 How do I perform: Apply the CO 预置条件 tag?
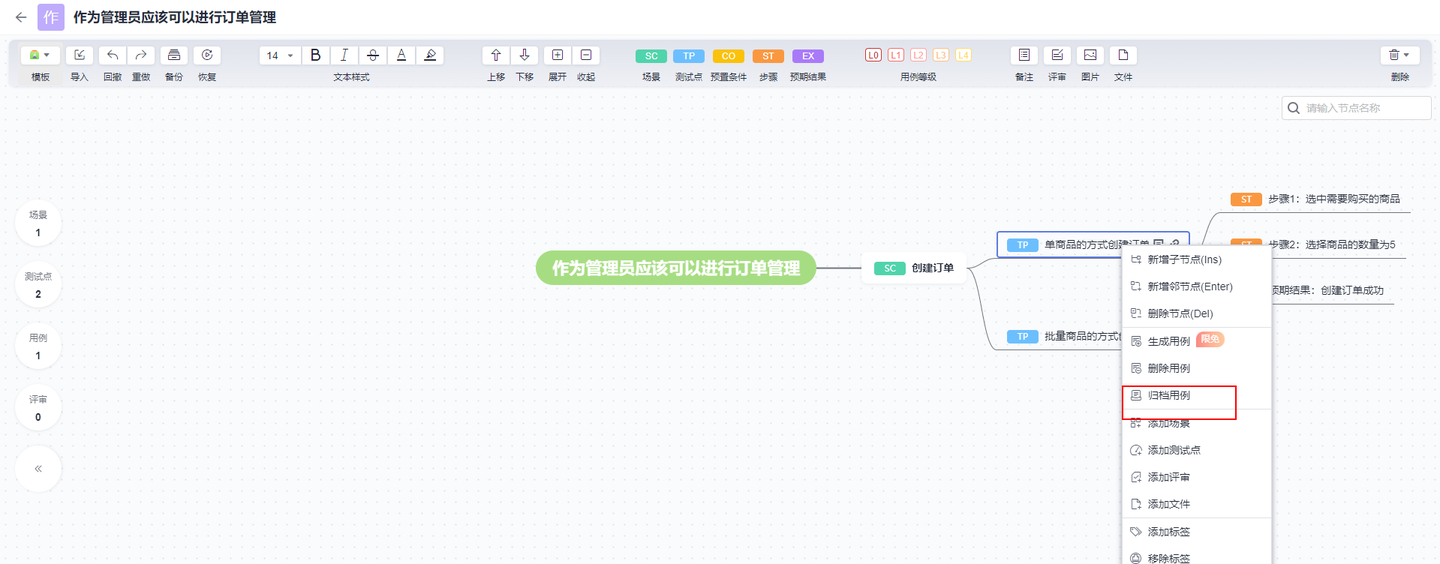pyautogui.click(x=728, y=56)
